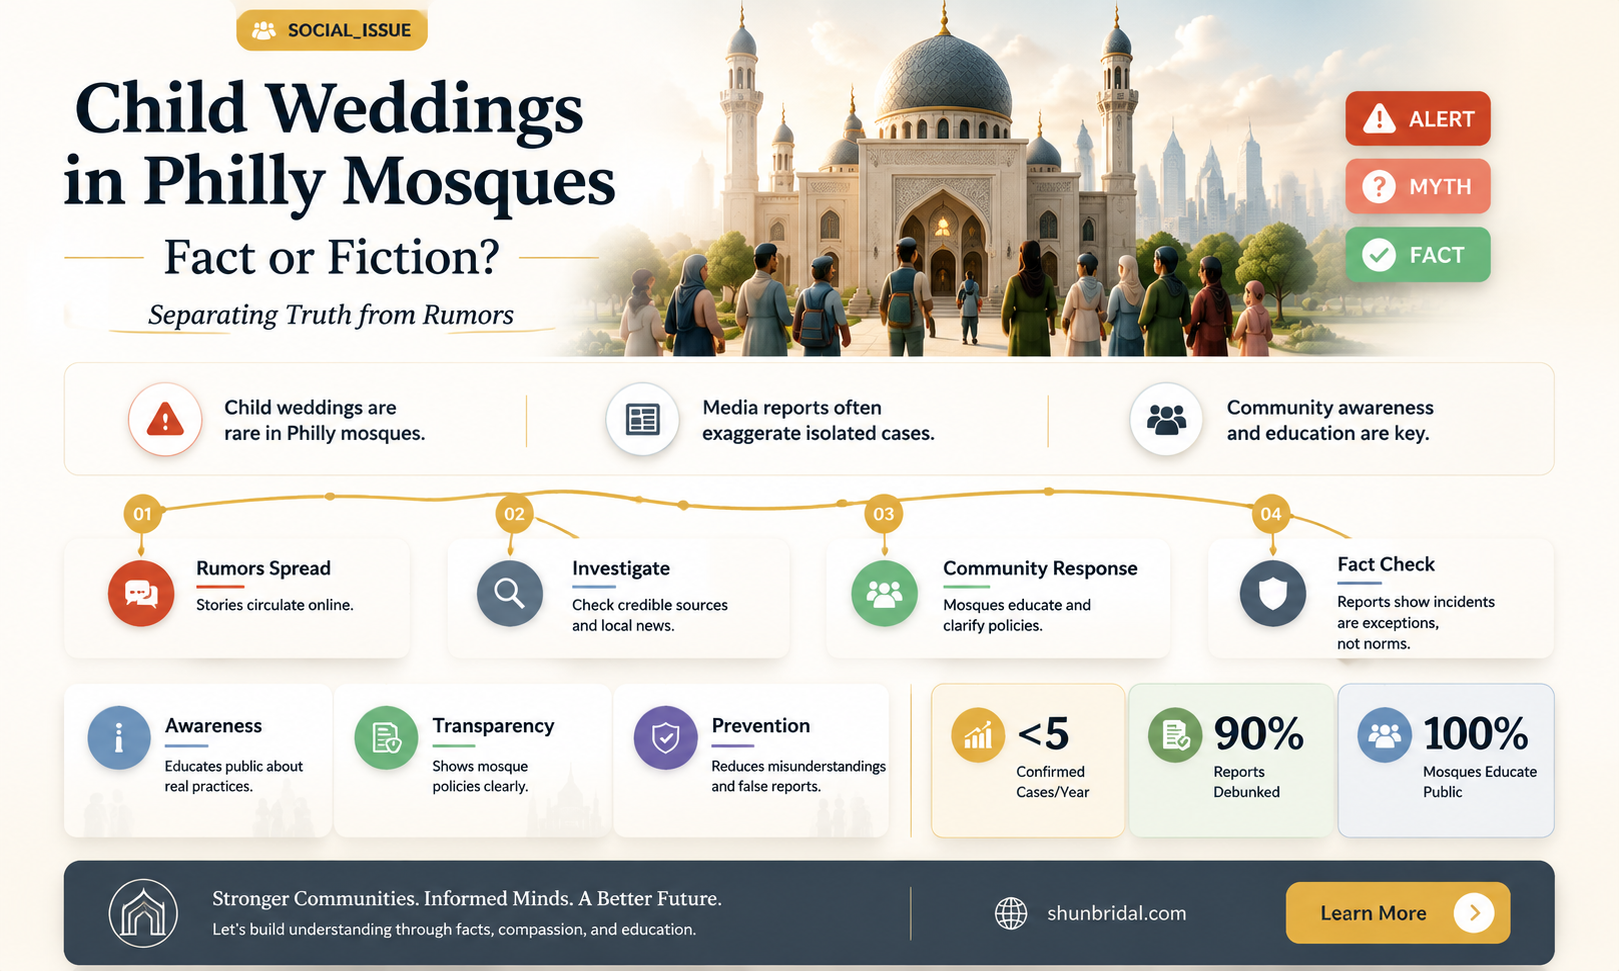Click 'Media reports often exaggerate isolated cases.'
This screenshot has width=1619, height=971.
(818, 420)
